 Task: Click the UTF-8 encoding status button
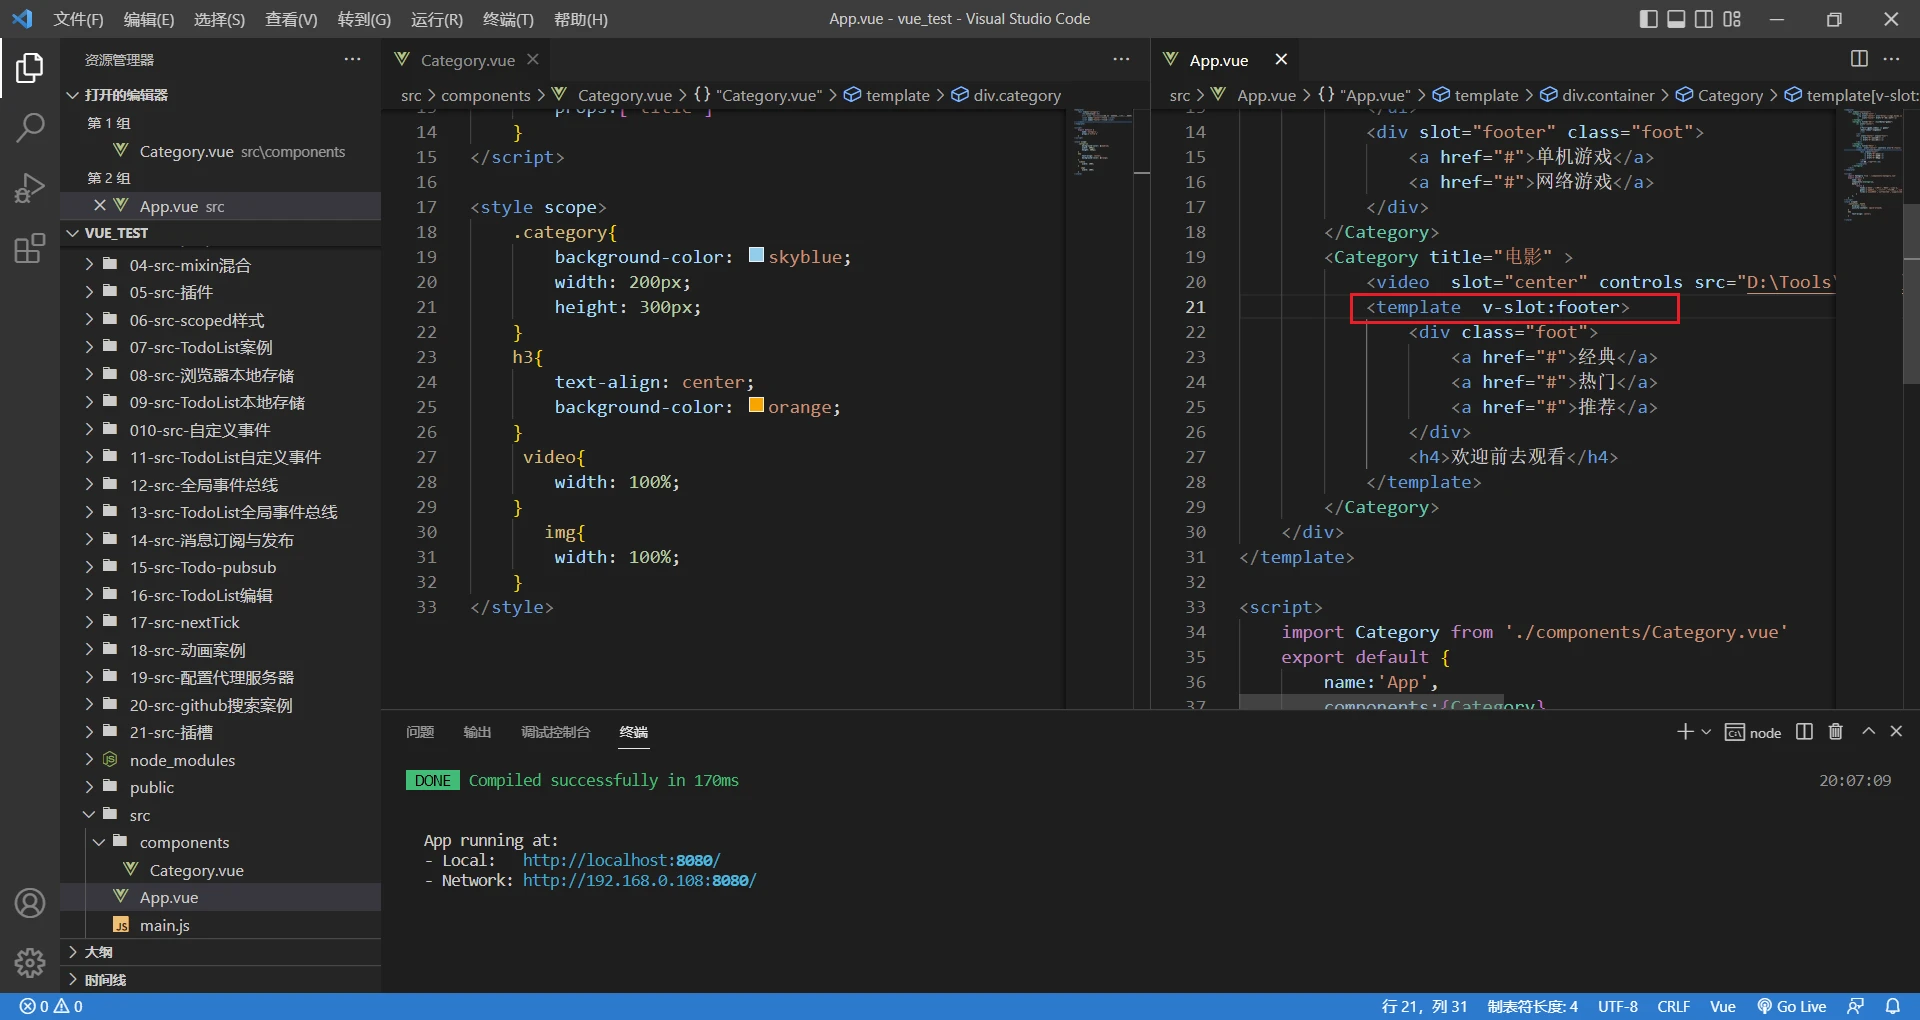point(1617,1006)
